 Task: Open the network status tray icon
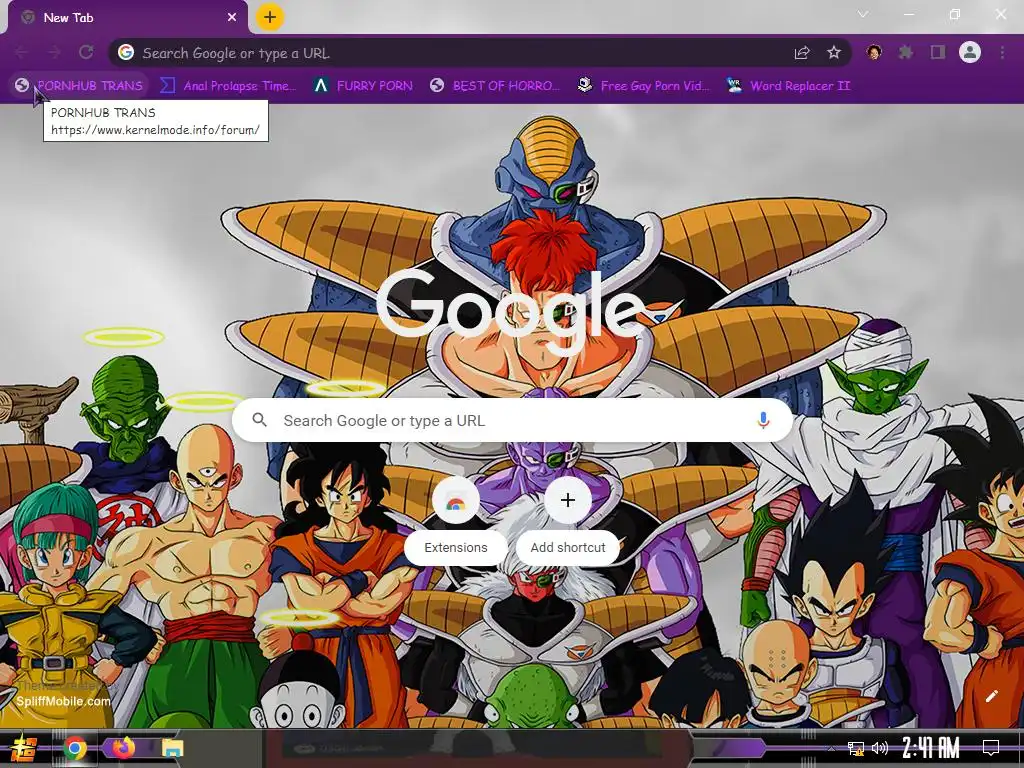(856, 748)
